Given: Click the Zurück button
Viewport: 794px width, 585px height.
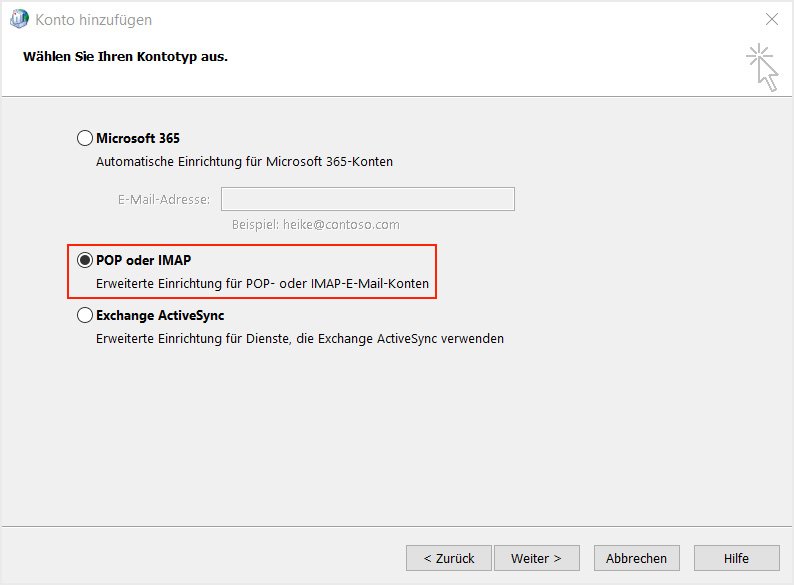Looking at the screenshot, I should tap(449, 558).
